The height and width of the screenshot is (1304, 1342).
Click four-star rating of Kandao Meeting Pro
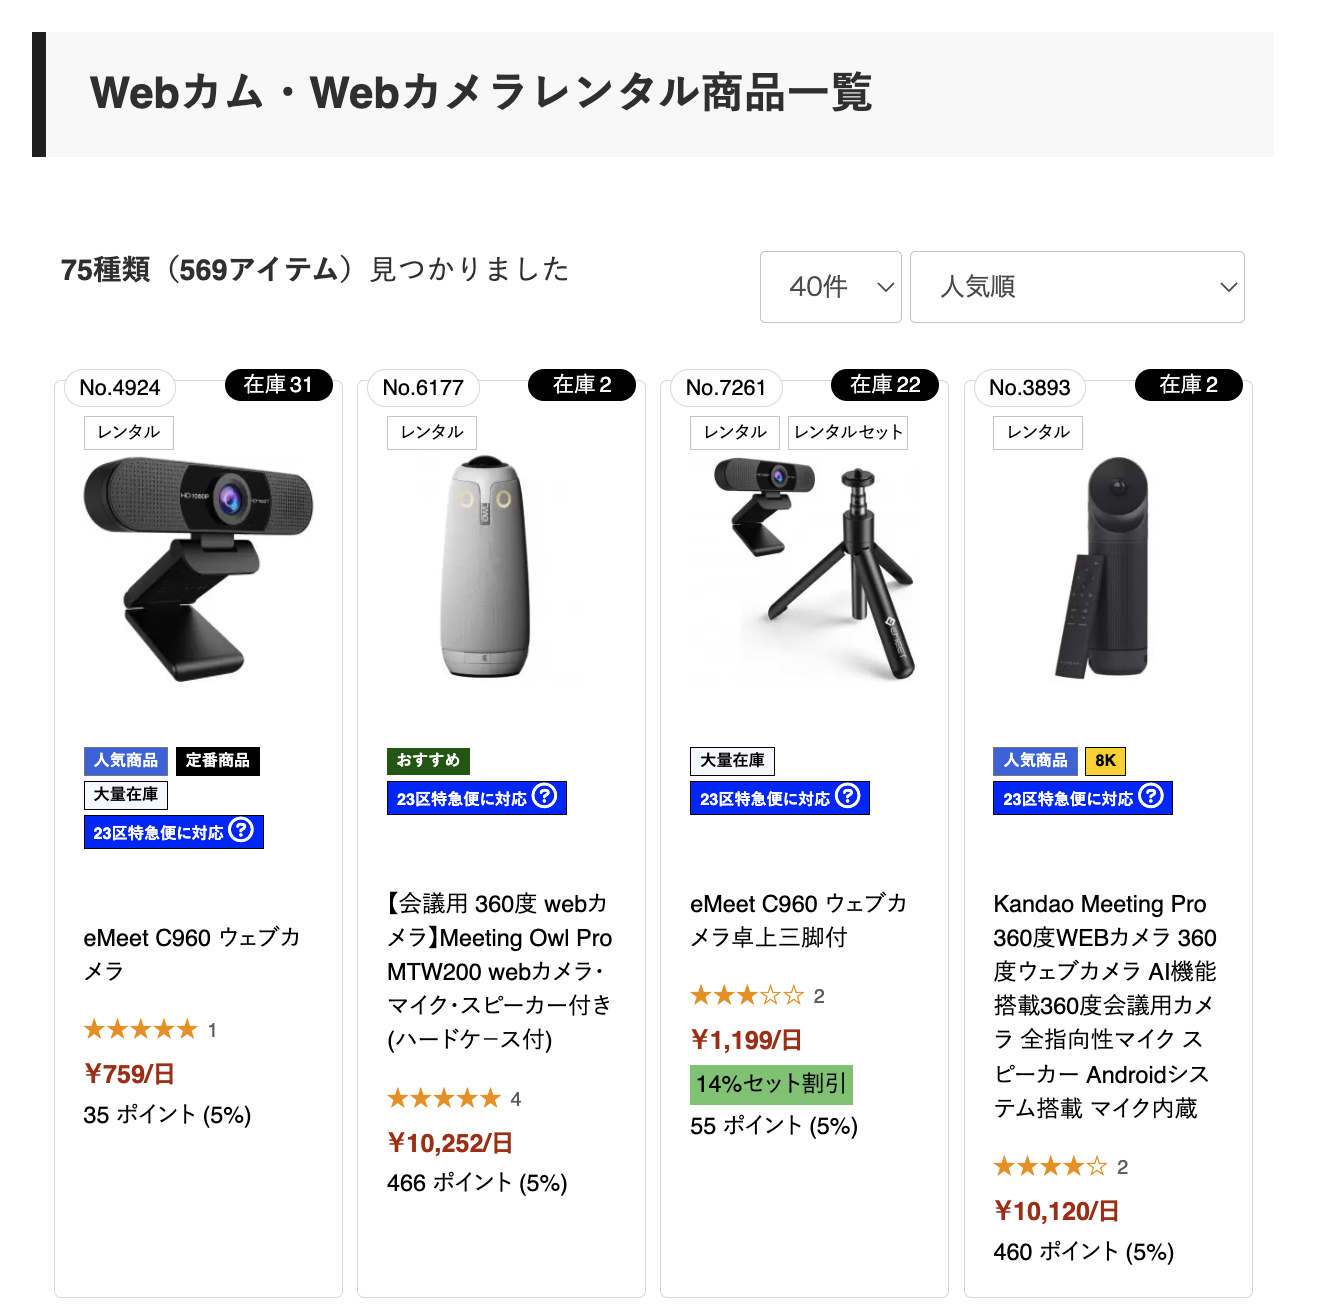(x=1050, y=1166)
